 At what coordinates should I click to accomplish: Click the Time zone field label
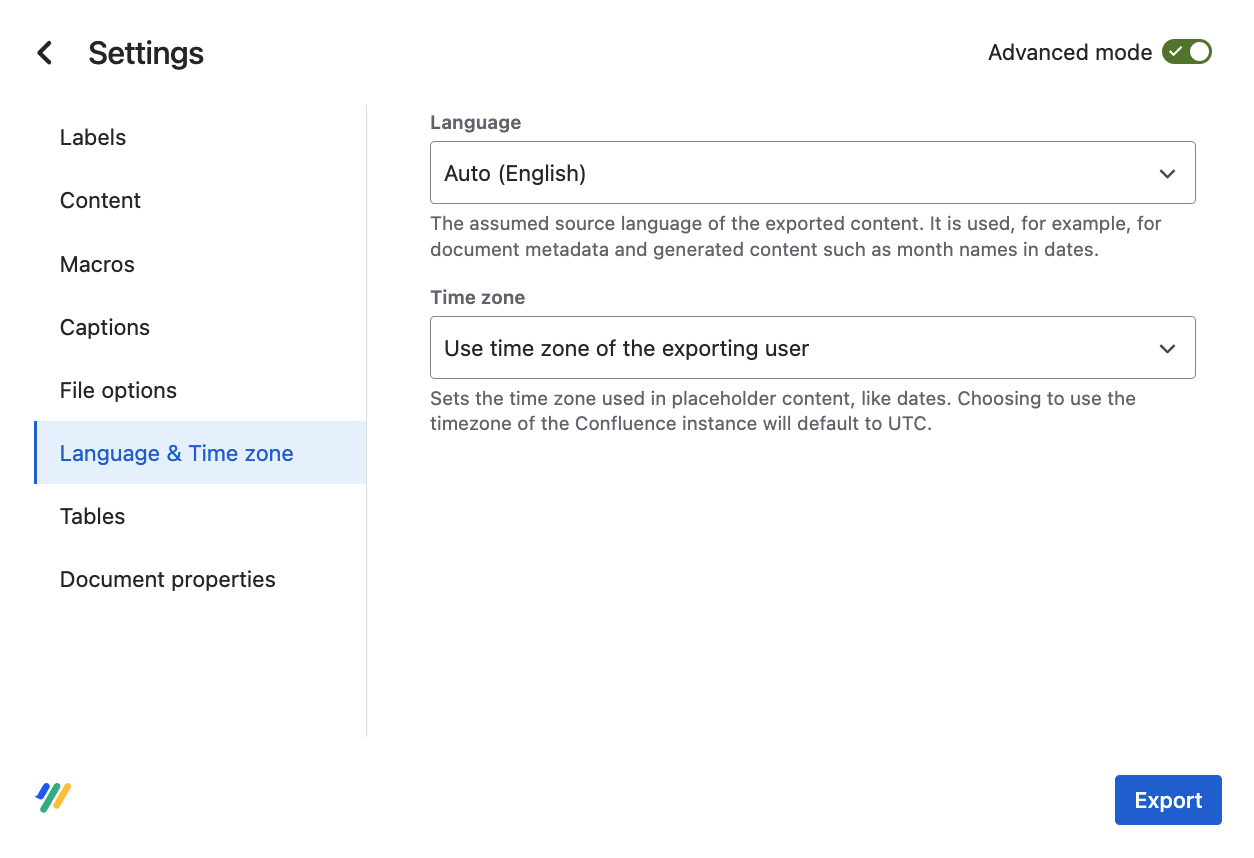pos(477,297)
